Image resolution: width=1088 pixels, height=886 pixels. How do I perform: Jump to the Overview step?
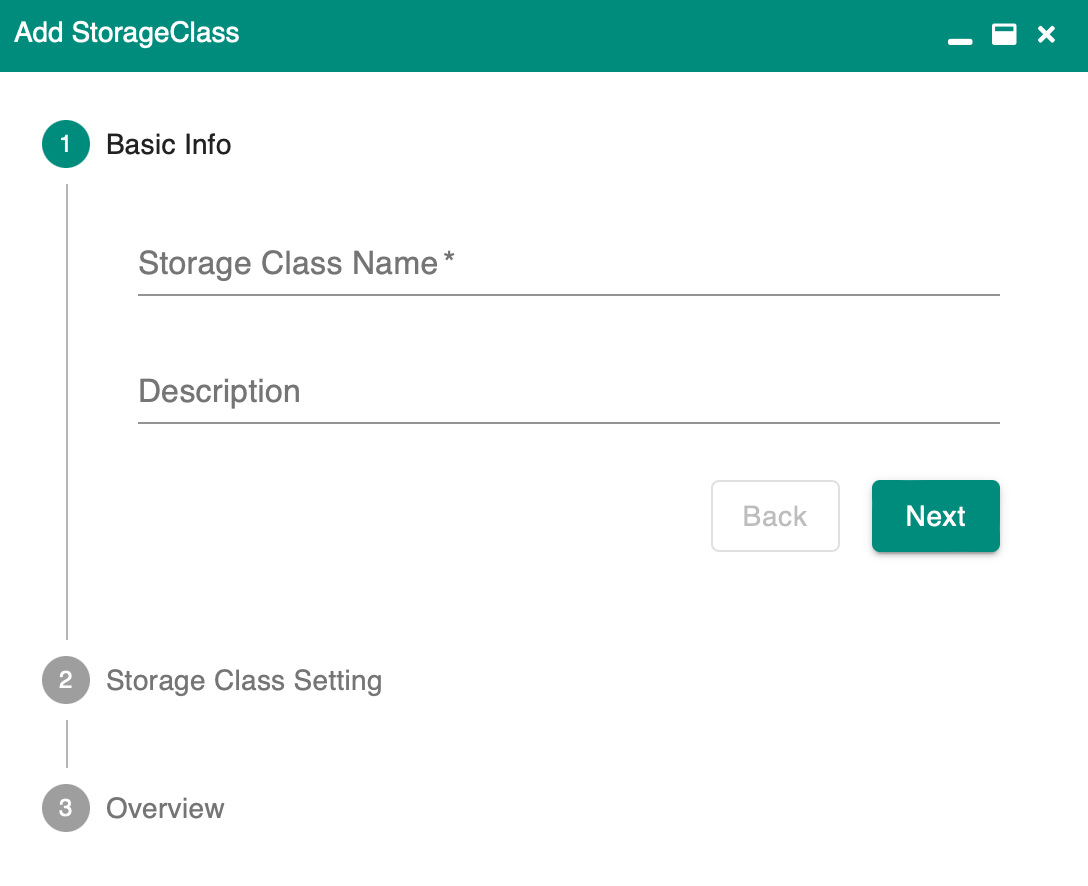coord(165,808)
